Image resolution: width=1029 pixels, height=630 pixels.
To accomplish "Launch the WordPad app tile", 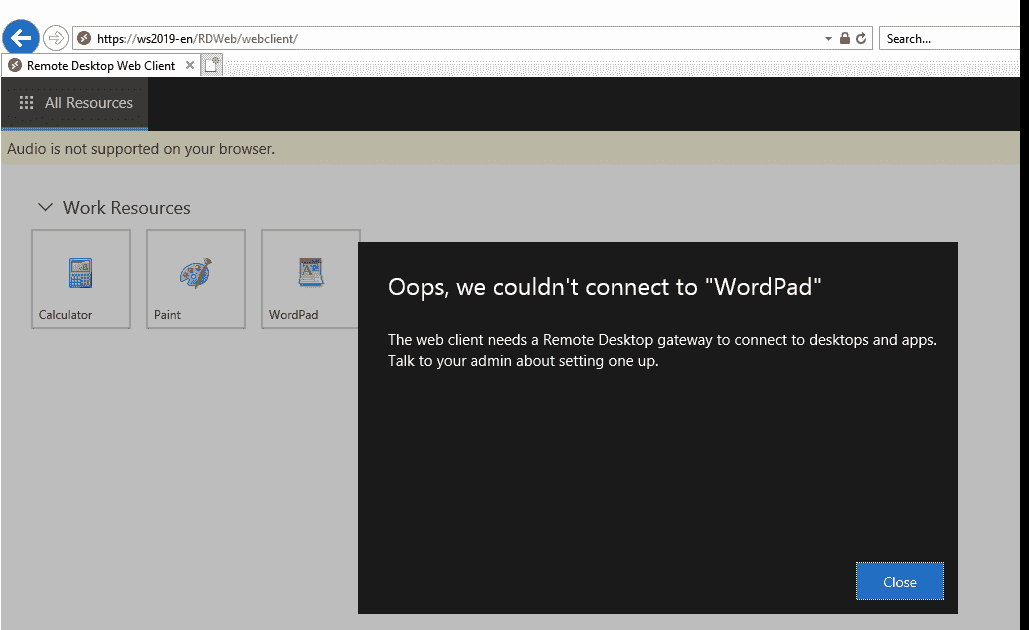I will coord(310,279).
